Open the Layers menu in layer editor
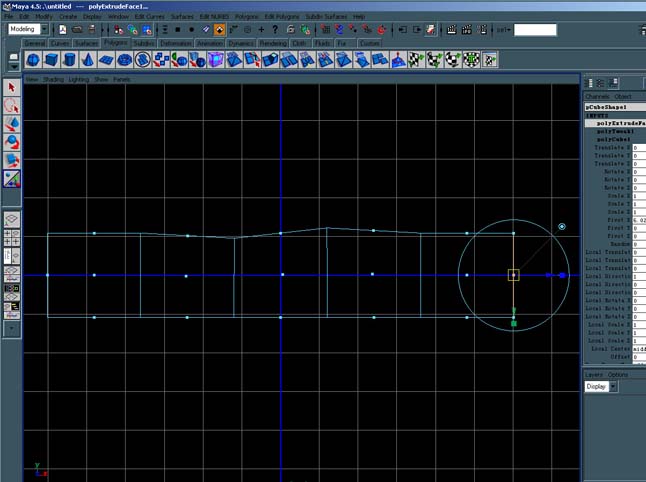 (594, 374)
